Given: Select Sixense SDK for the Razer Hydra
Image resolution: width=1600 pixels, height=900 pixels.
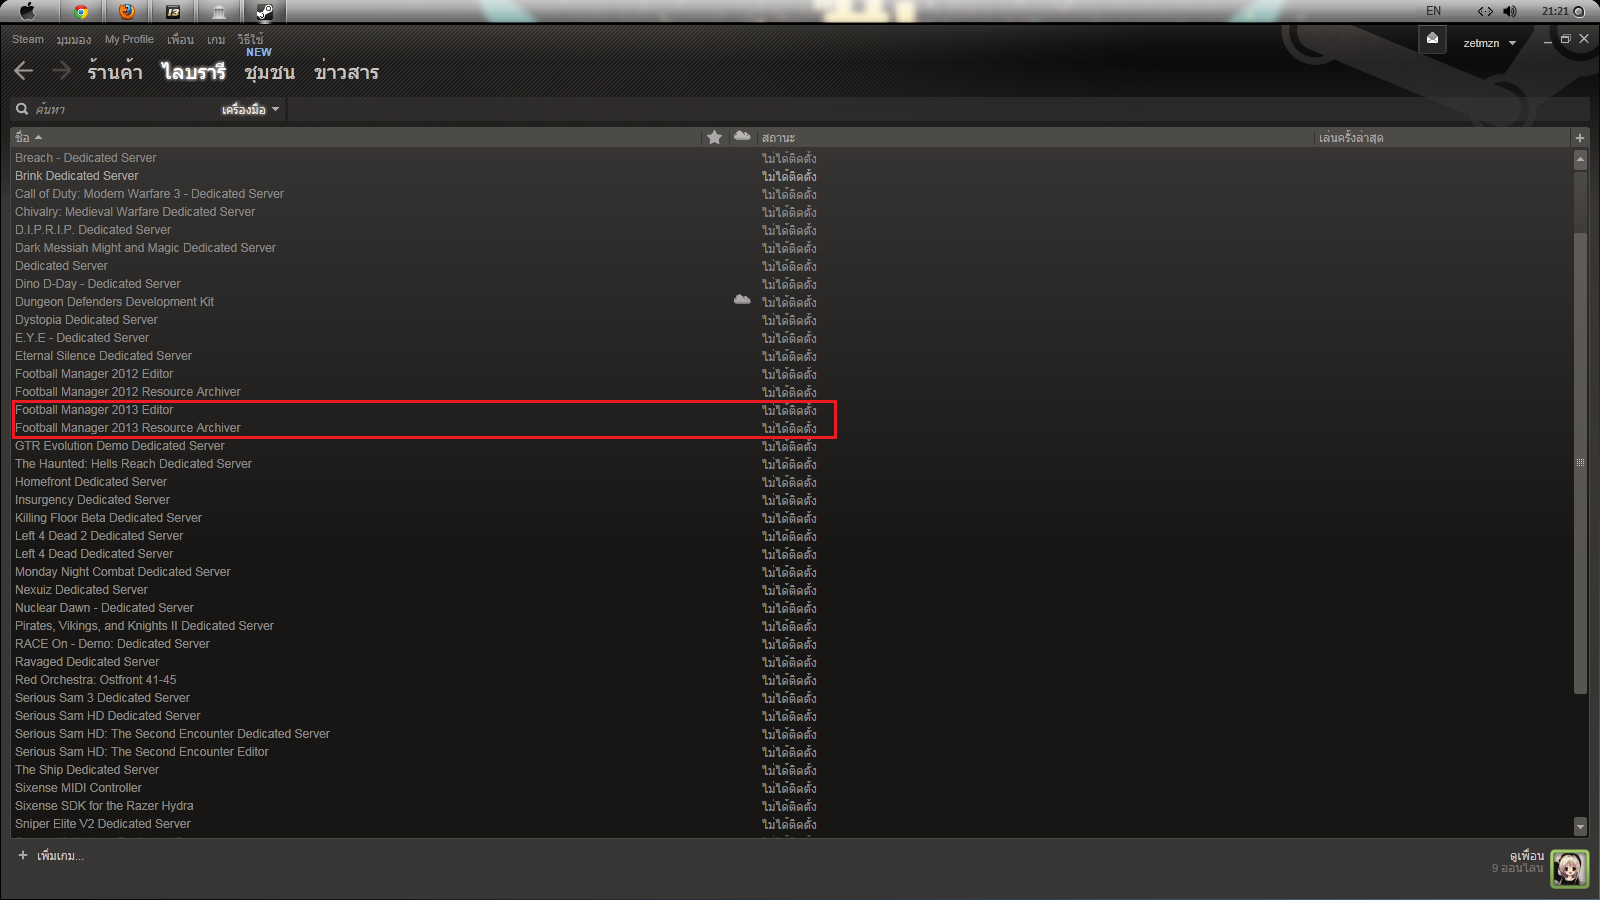Looking at the screenshot, I should click(x=104, y=806).
